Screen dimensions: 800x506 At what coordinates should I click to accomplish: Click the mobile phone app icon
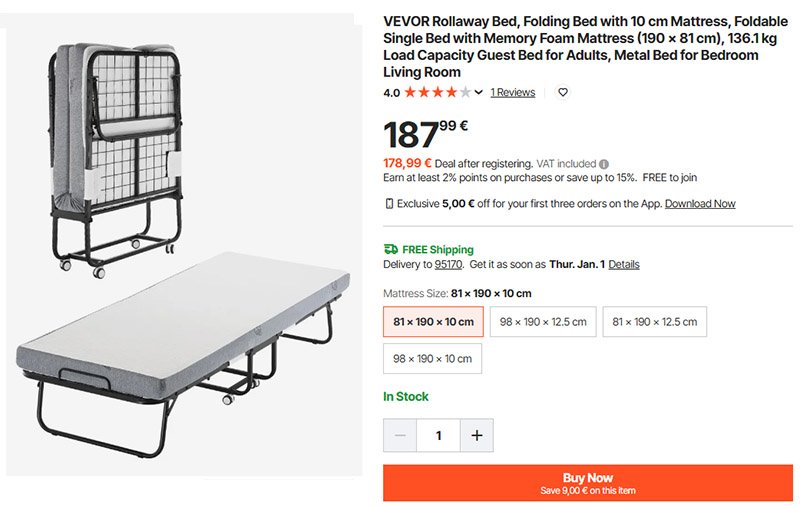click(389, 204)
